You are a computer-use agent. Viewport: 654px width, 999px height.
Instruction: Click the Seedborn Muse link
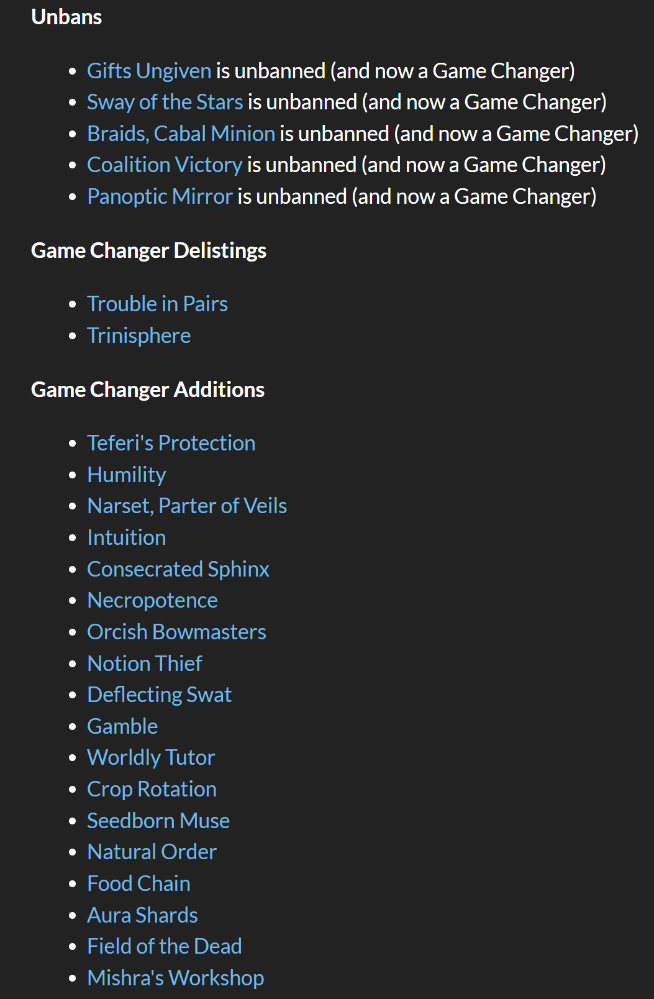coord(158,821)
